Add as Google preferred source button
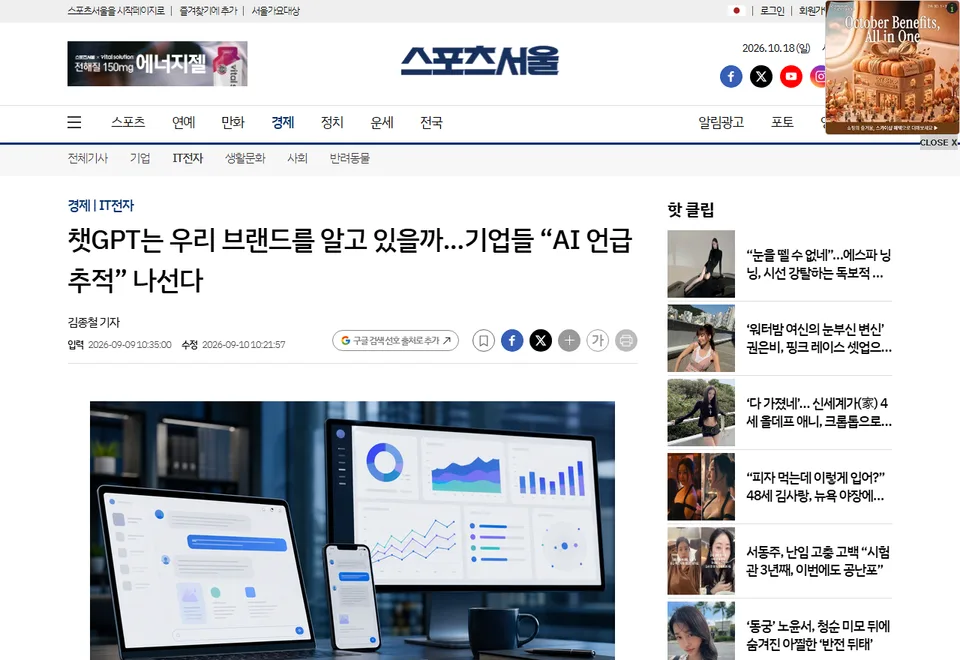The height and width of the screenshot is (660, 960). pos(396,340)
